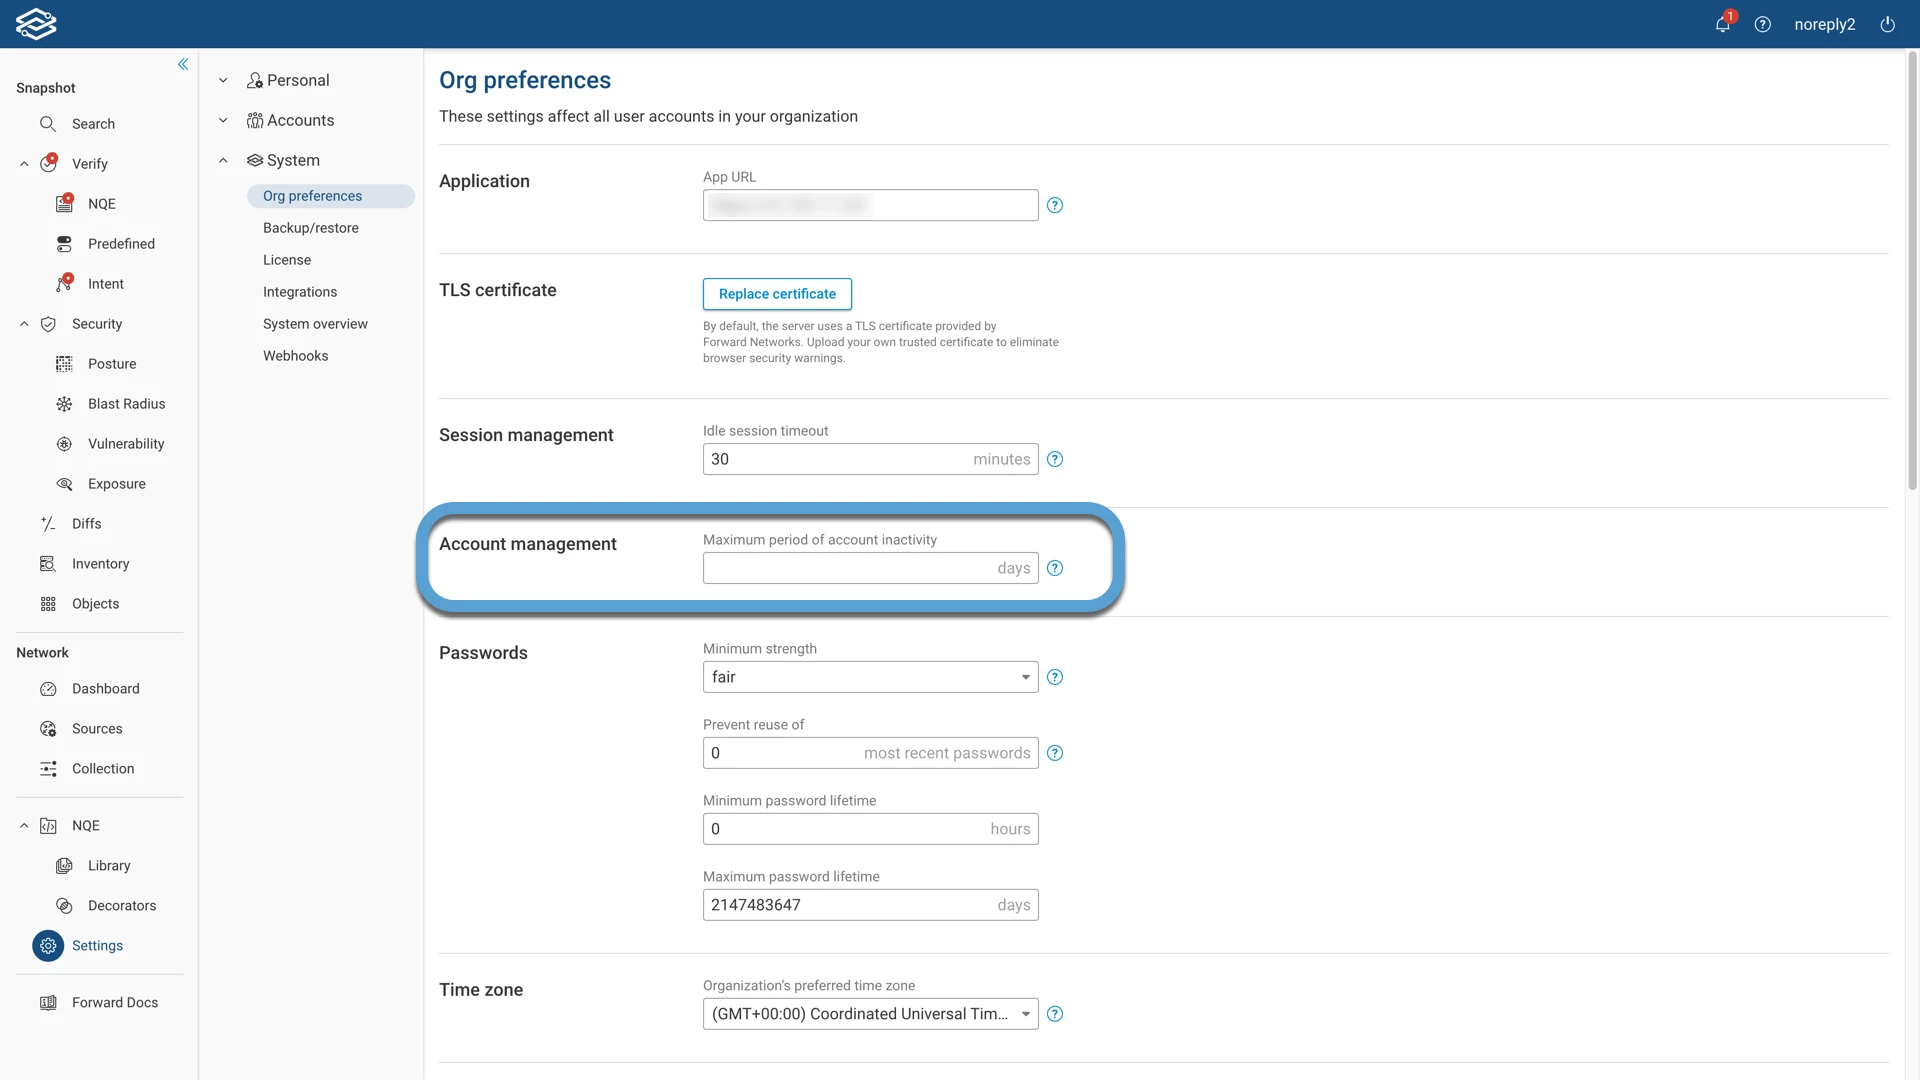1920x1080 pixels.
Task: Click the page's vertical scrollbar
Action: pyautogui.click(x=1912, y=270)
